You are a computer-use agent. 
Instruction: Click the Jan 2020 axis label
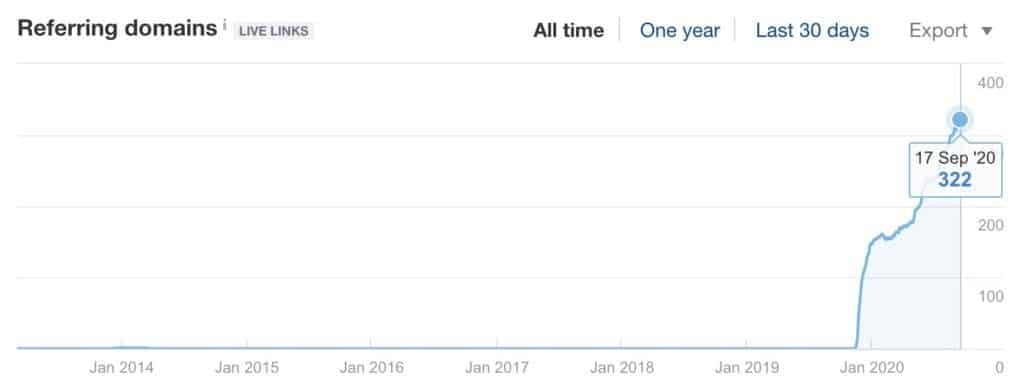click(872, 367)
